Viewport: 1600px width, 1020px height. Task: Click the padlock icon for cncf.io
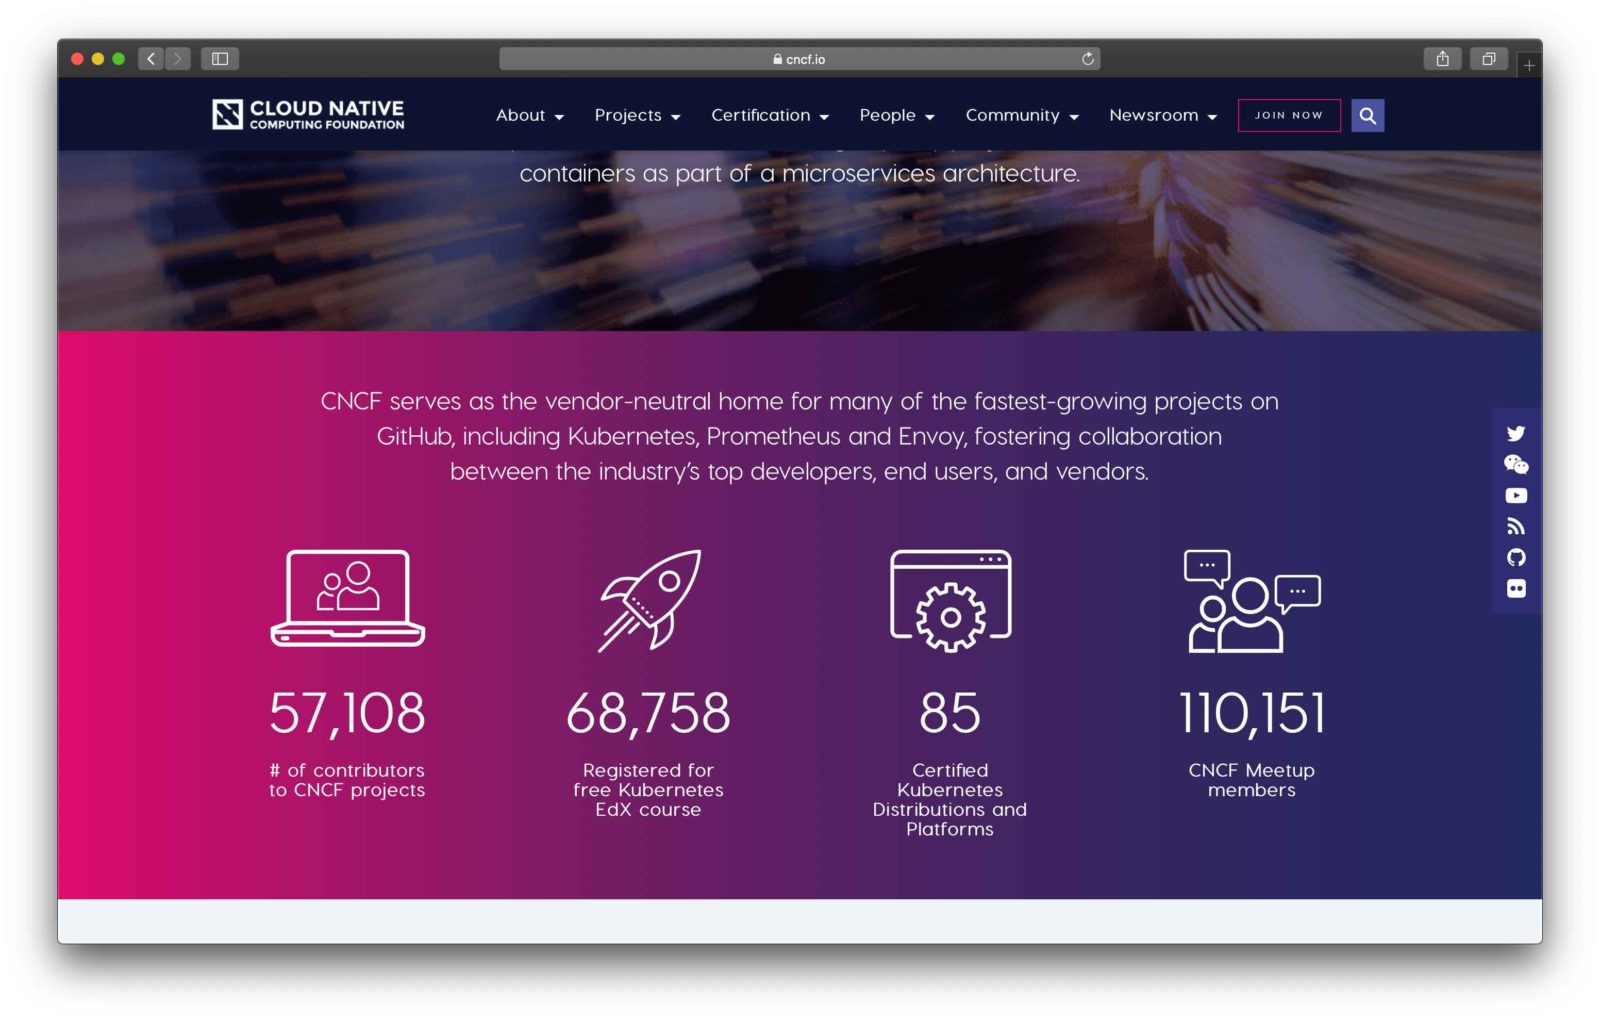coord(777,59)
